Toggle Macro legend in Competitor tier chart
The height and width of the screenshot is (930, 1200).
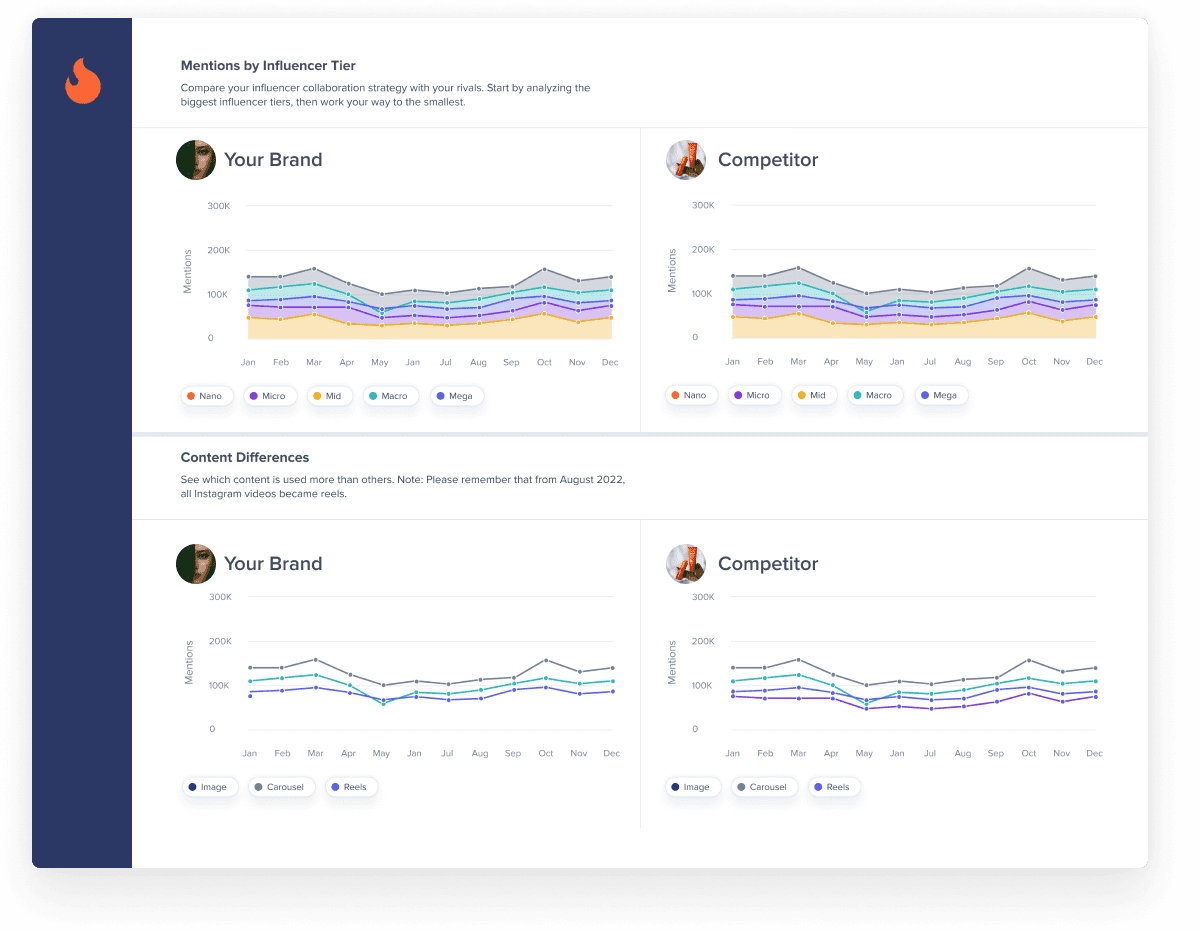[875, 395]
